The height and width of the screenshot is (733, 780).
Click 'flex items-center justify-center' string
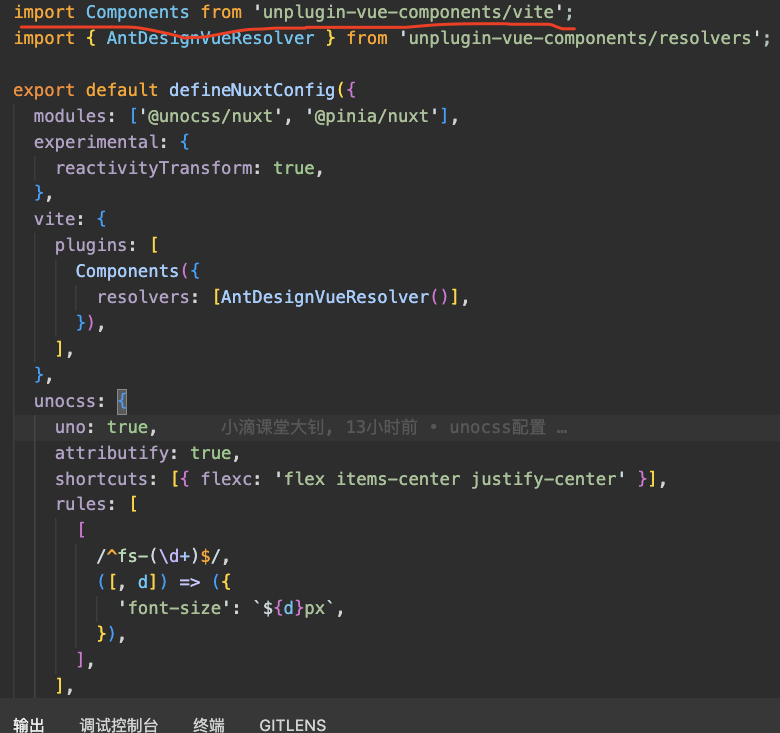tap(450, 479)
